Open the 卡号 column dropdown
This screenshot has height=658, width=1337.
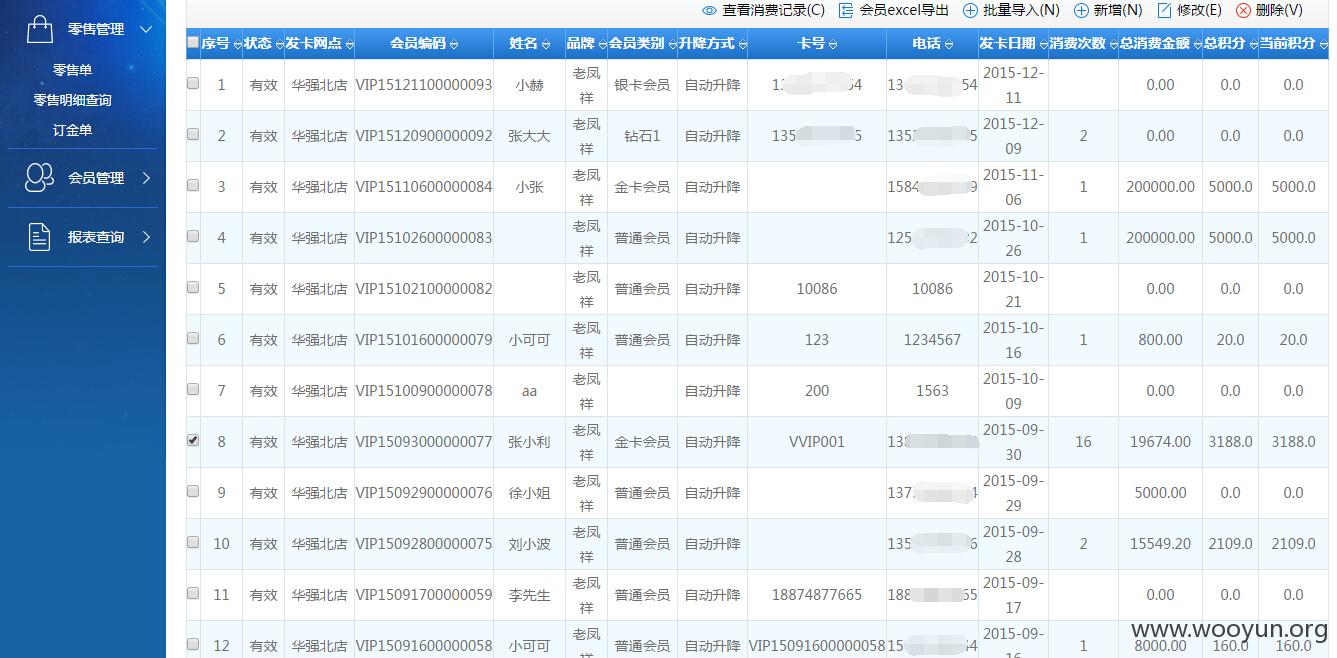point(832,45)
